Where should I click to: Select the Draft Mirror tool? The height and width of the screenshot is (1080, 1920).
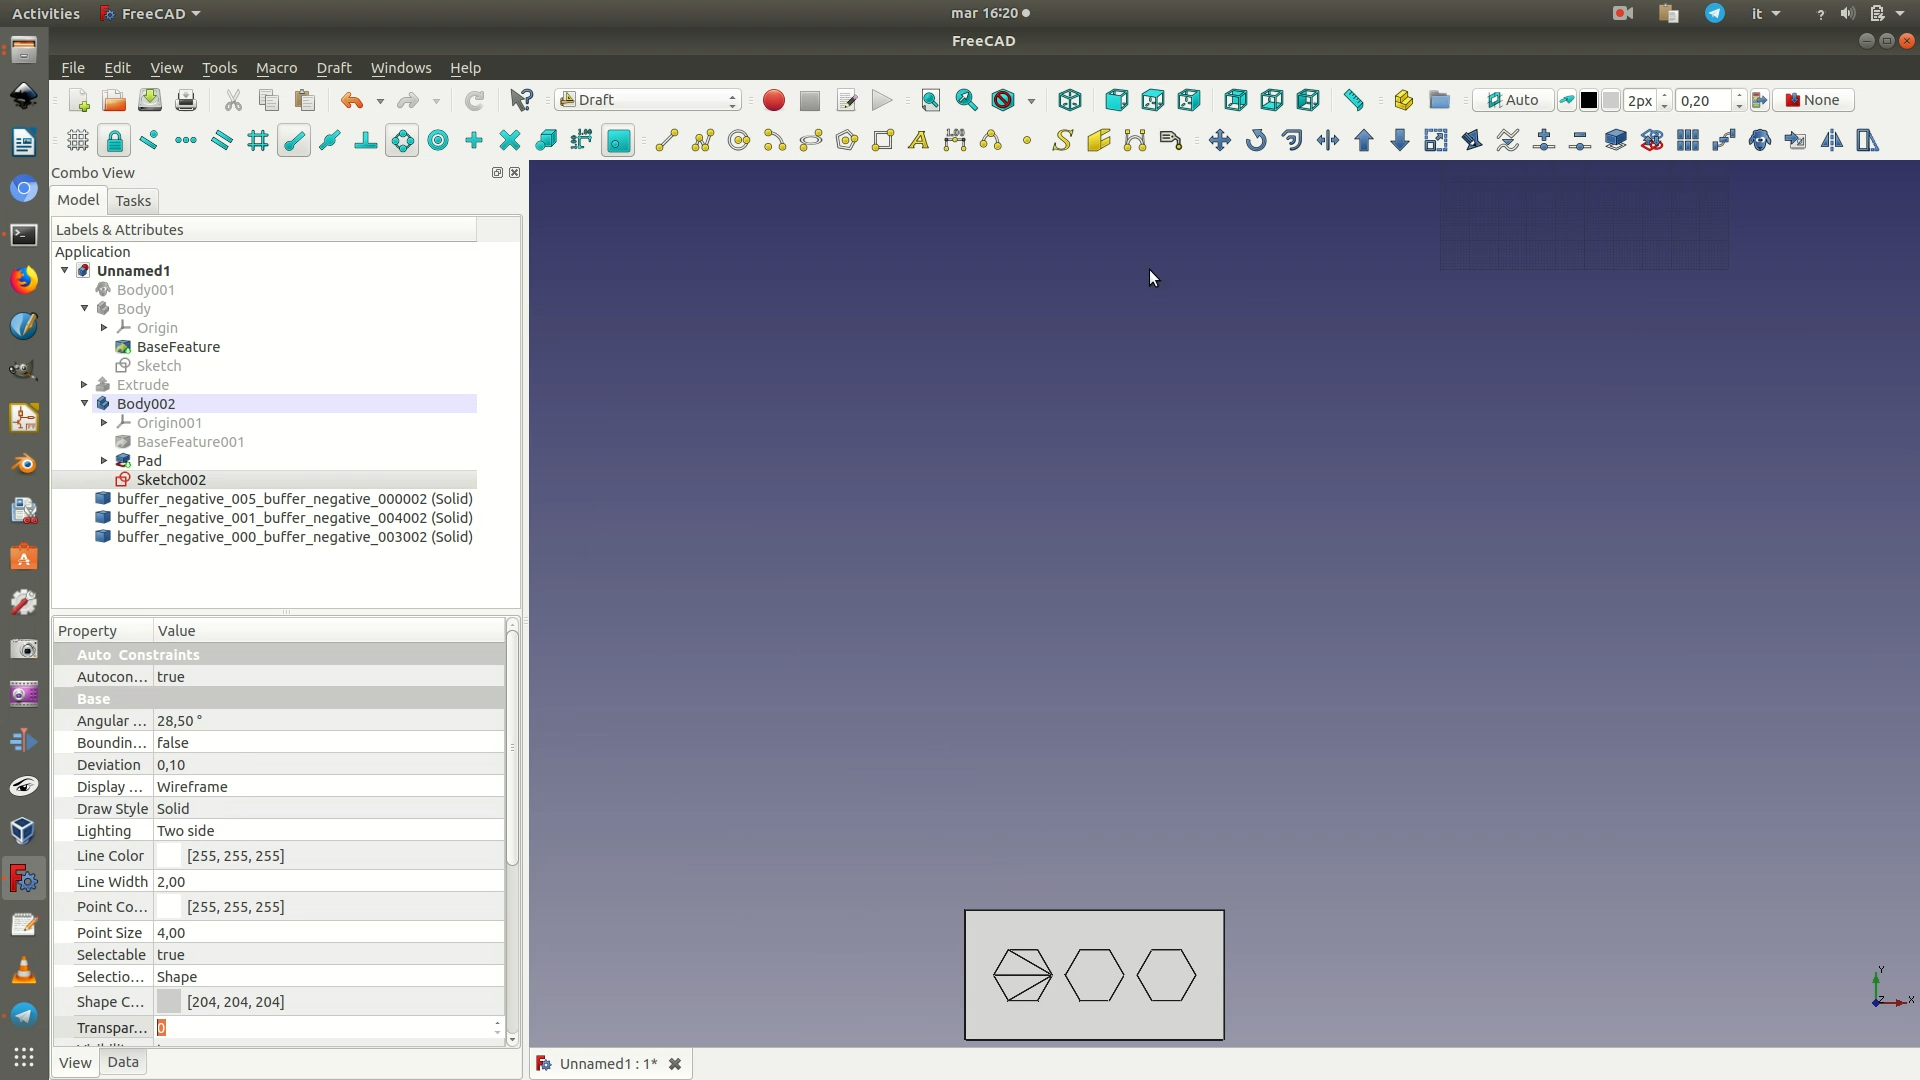click(x=1832, y=140)
